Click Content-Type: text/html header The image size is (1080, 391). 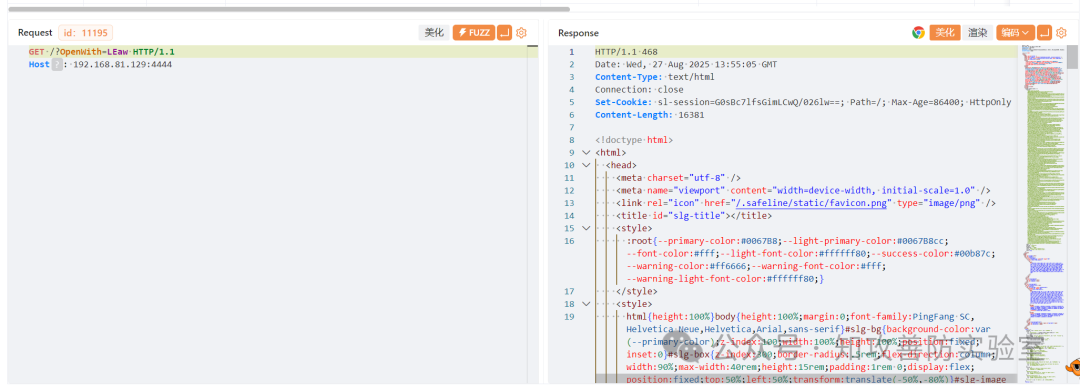pos(654,77)
